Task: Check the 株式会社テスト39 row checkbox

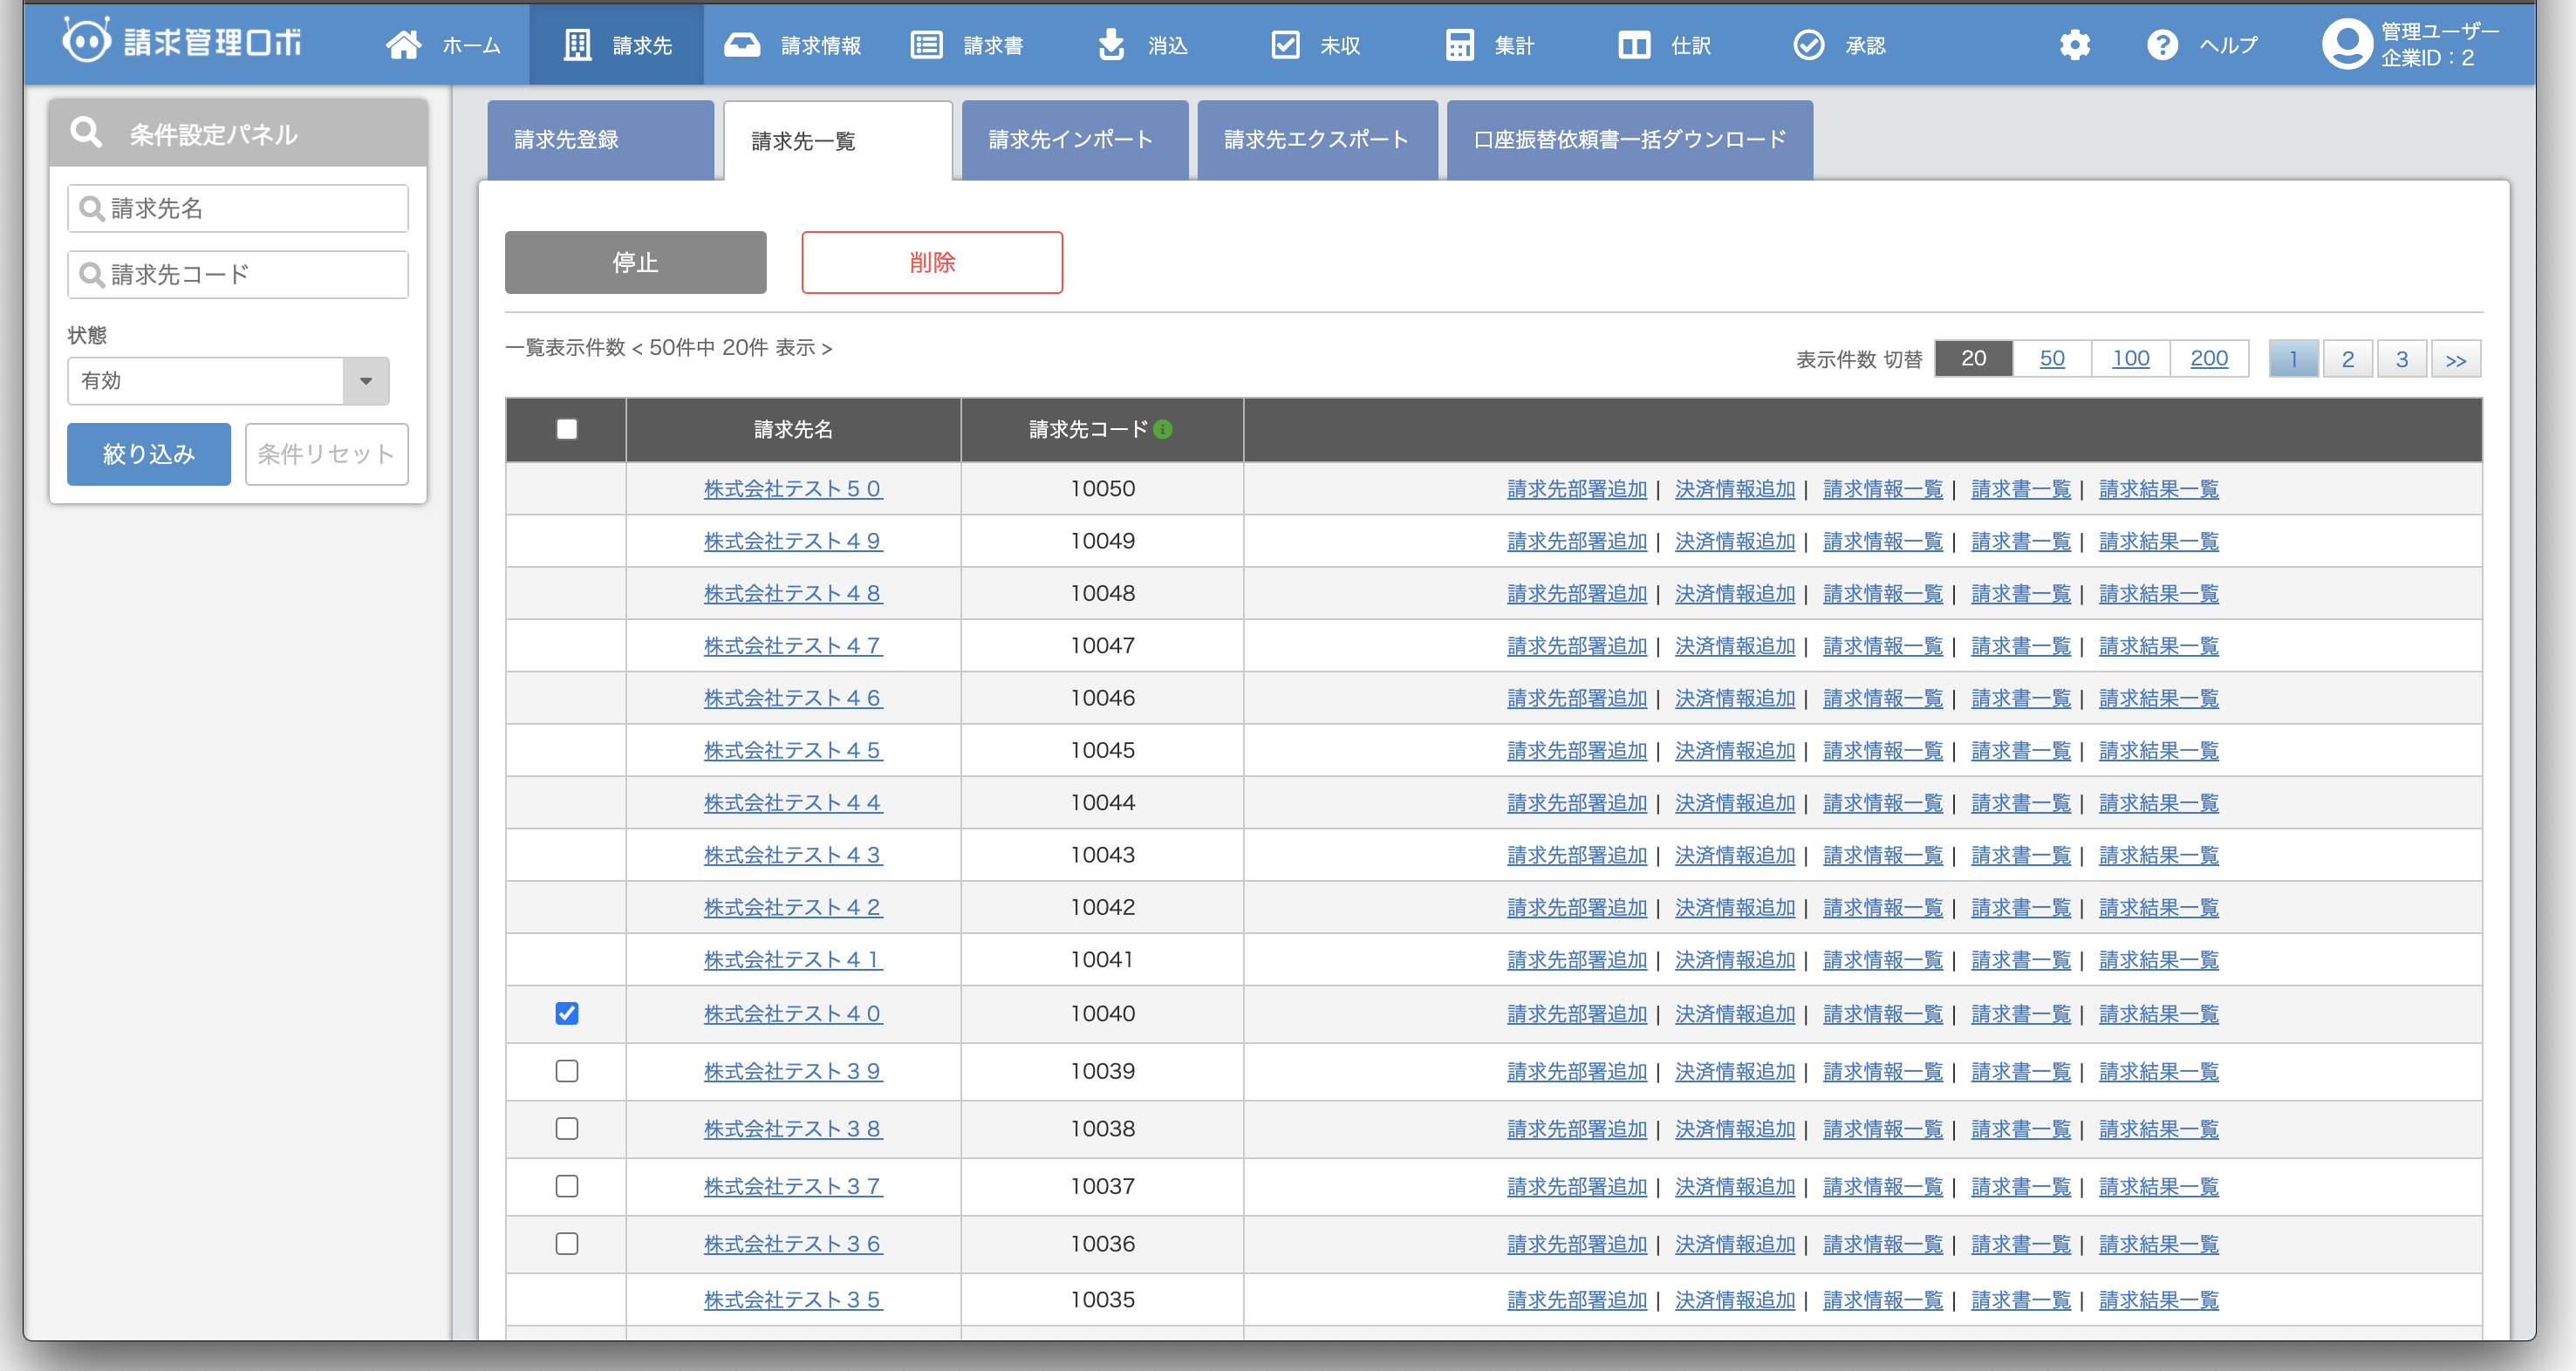Action: click(x=567, y=1071)
